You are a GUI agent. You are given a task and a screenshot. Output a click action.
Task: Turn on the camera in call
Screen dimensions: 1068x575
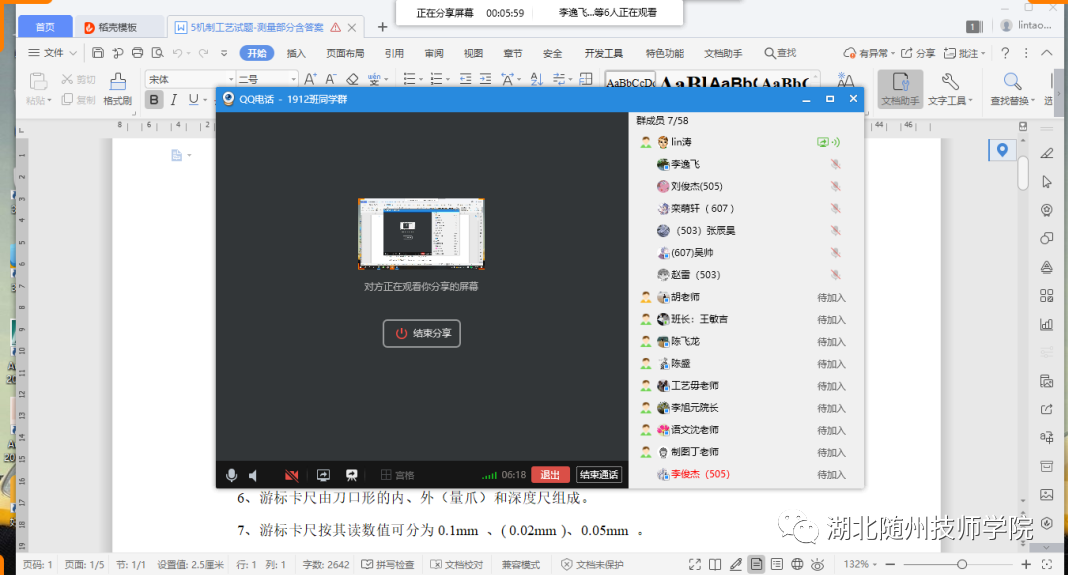[x=292, y=475]
